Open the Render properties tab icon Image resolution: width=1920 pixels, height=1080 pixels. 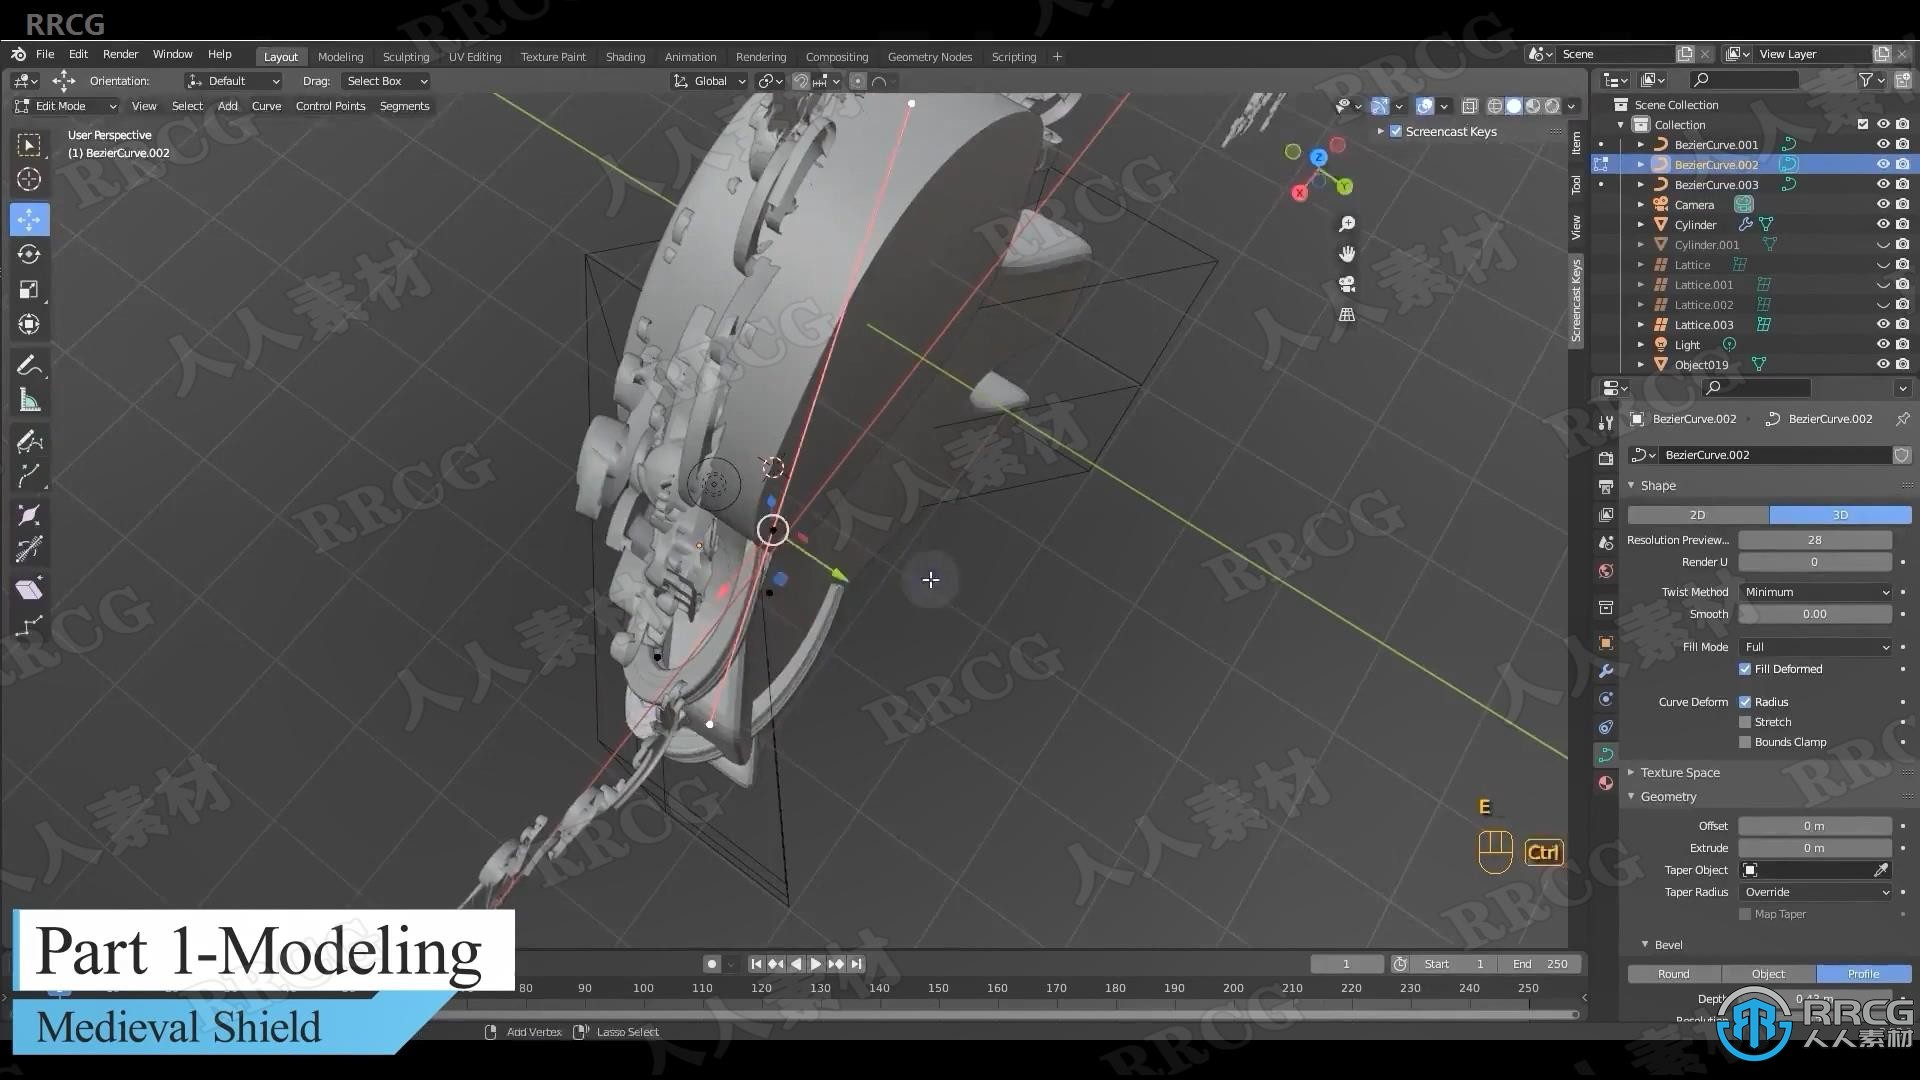click(1605, 458)
